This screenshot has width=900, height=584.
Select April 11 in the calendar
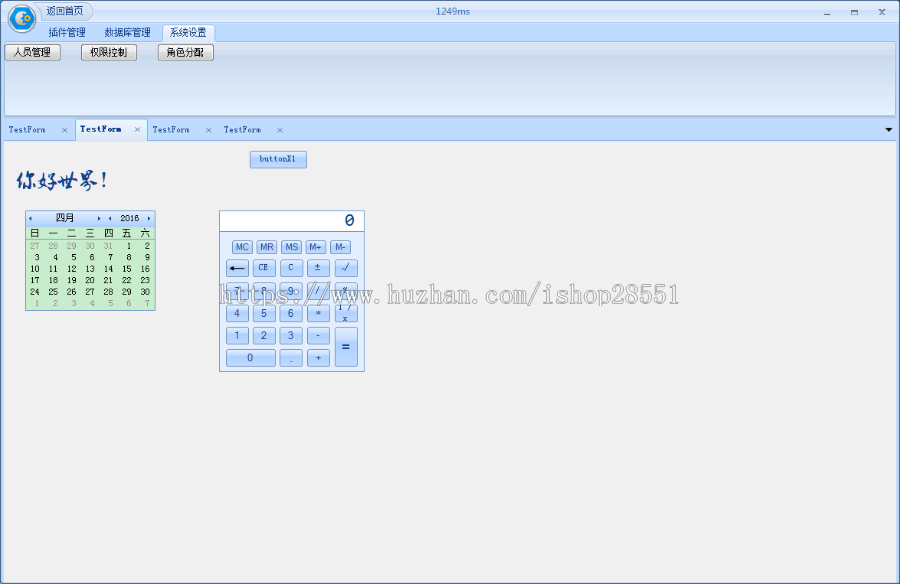(x=53, y=269)
